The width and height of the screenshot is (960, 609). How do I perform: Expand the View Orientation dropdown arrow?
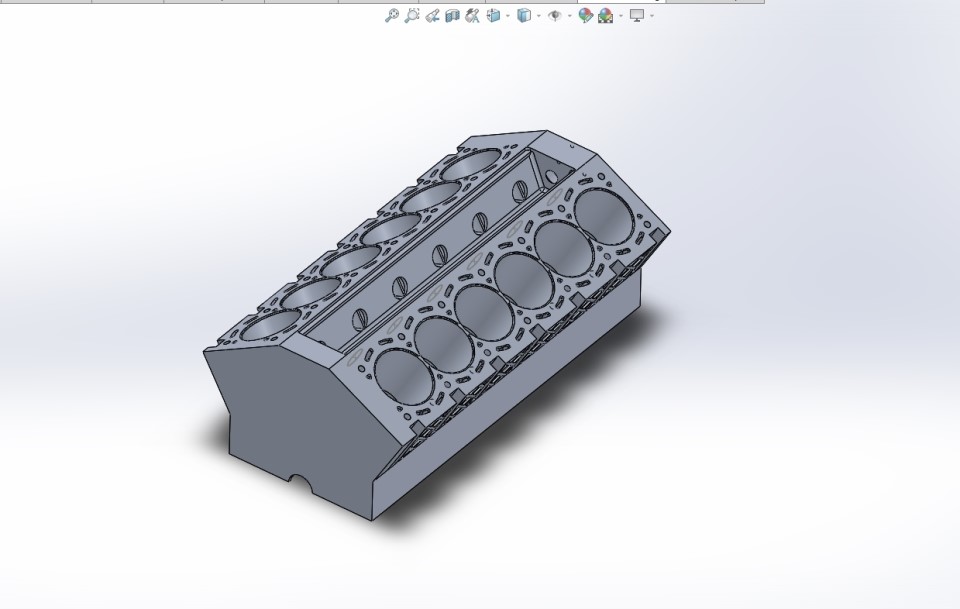[x=508, y=16]
